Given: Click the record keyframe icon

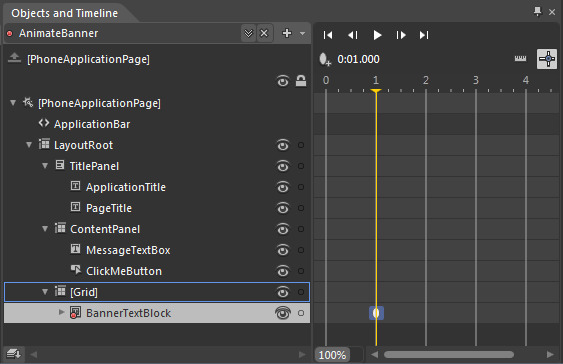Looking at the screenshot, I should pos(325,60).
